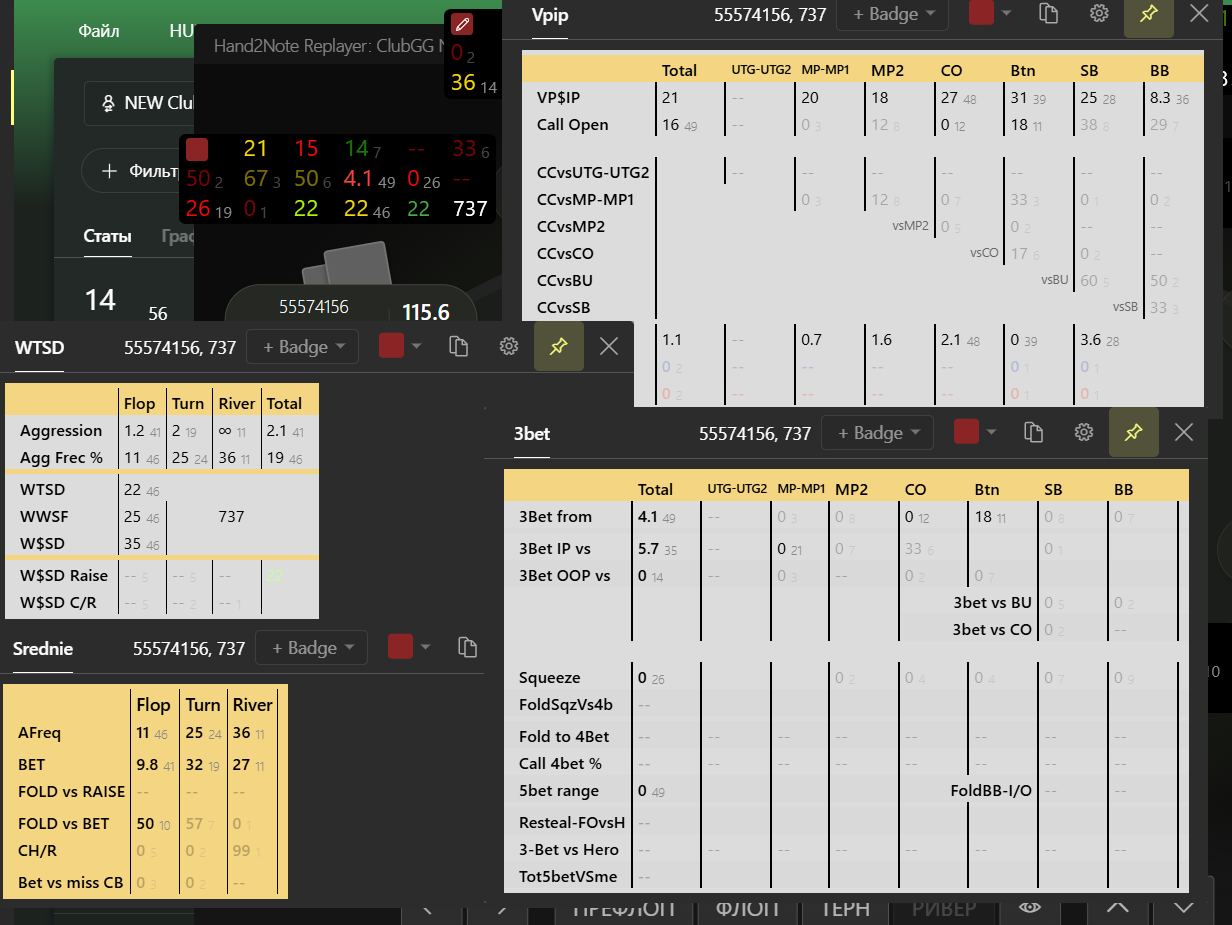The width and height of the screenshot is (1232, 925).
Task: Click the down chevron in the replayer bar
Action: (x=1184, y=907)
